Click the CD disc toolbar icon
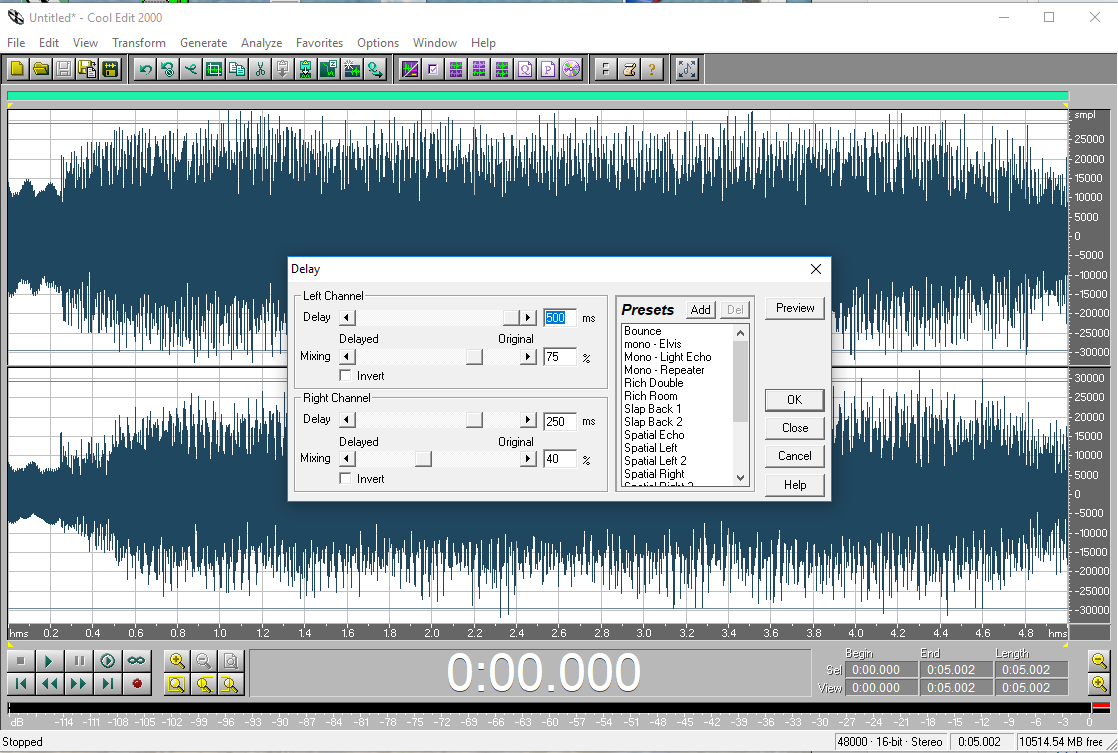Screen dimensions: 1118x753 pyautogui.click(x=571, y=69)
